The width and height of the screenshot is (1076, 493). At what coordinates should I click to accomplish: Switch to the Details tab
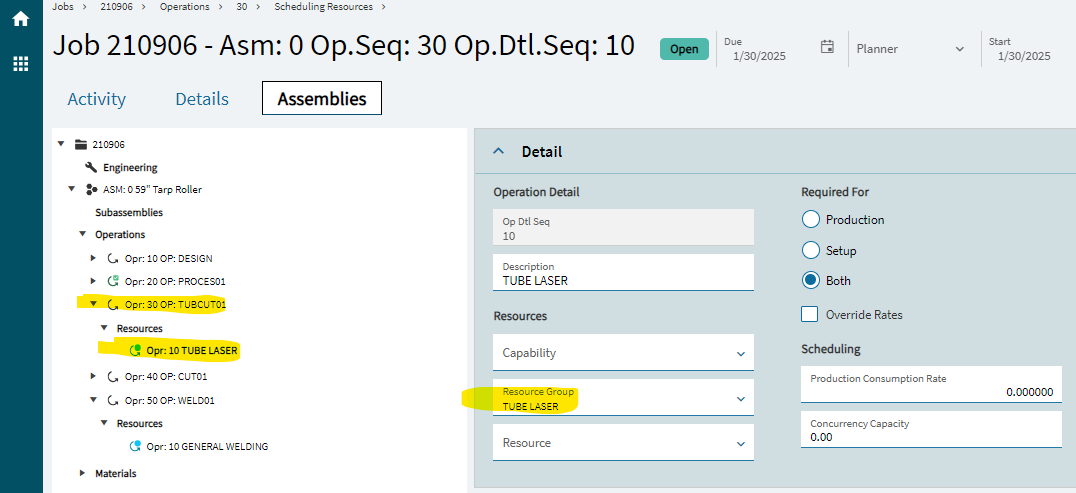[x=202, y=99]
